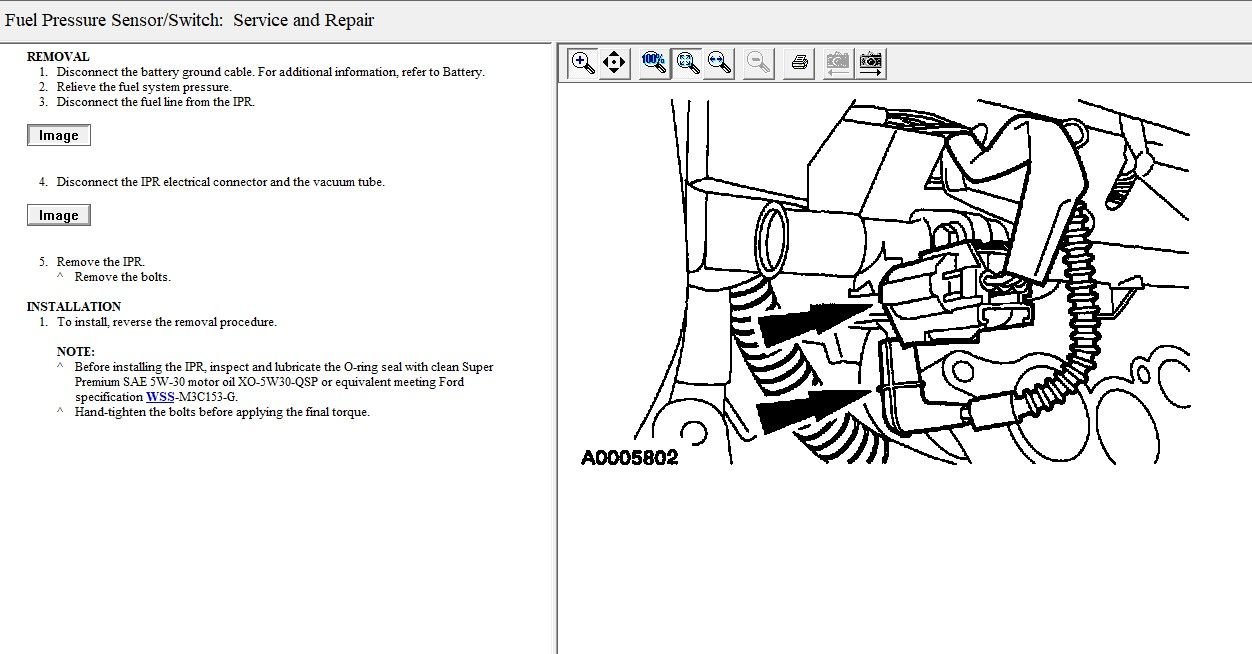Follow the WSS specification link
Screen dimensions: 1252x654
(160, 397)
